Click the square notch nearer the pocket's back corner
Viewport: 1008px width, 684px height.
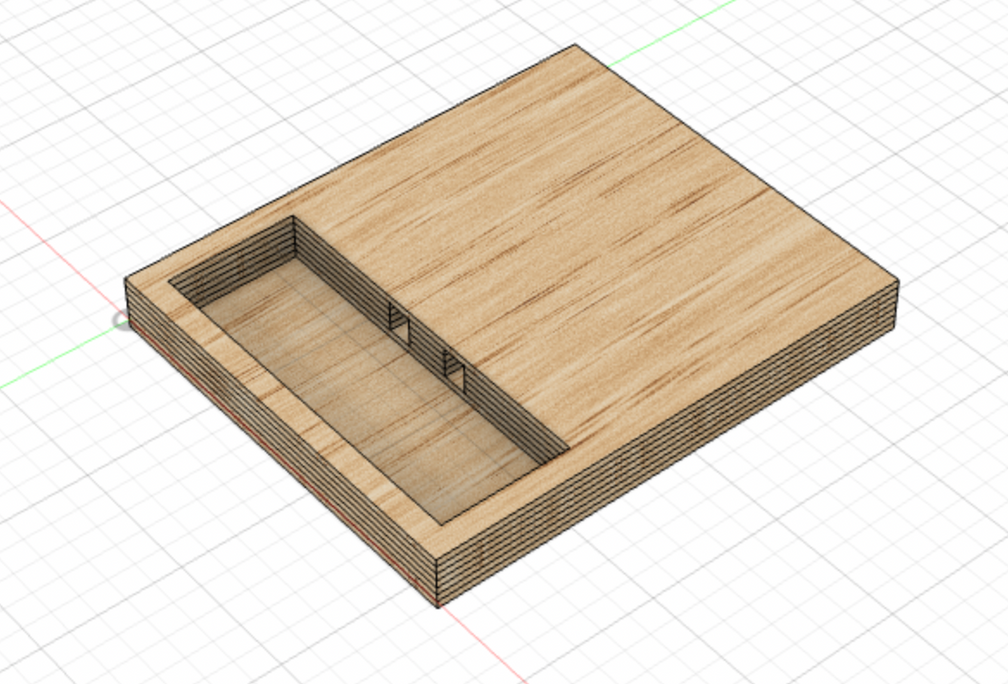(x=399, y=325)
